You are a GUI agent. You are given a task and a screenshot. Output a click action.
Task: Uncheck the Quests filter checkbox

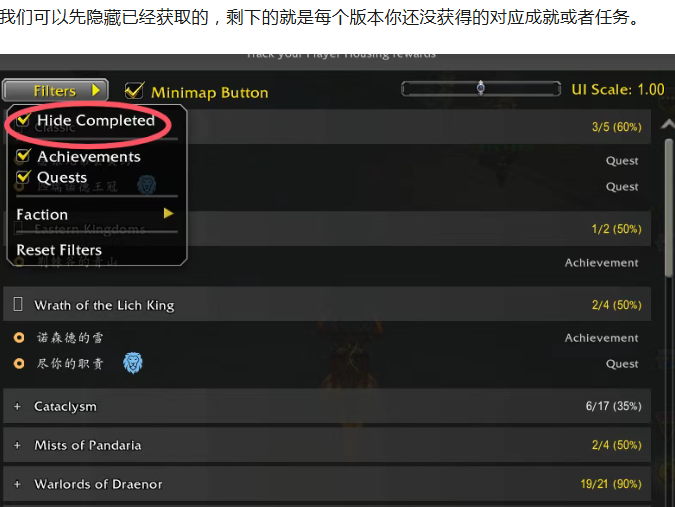click(23, 177)
